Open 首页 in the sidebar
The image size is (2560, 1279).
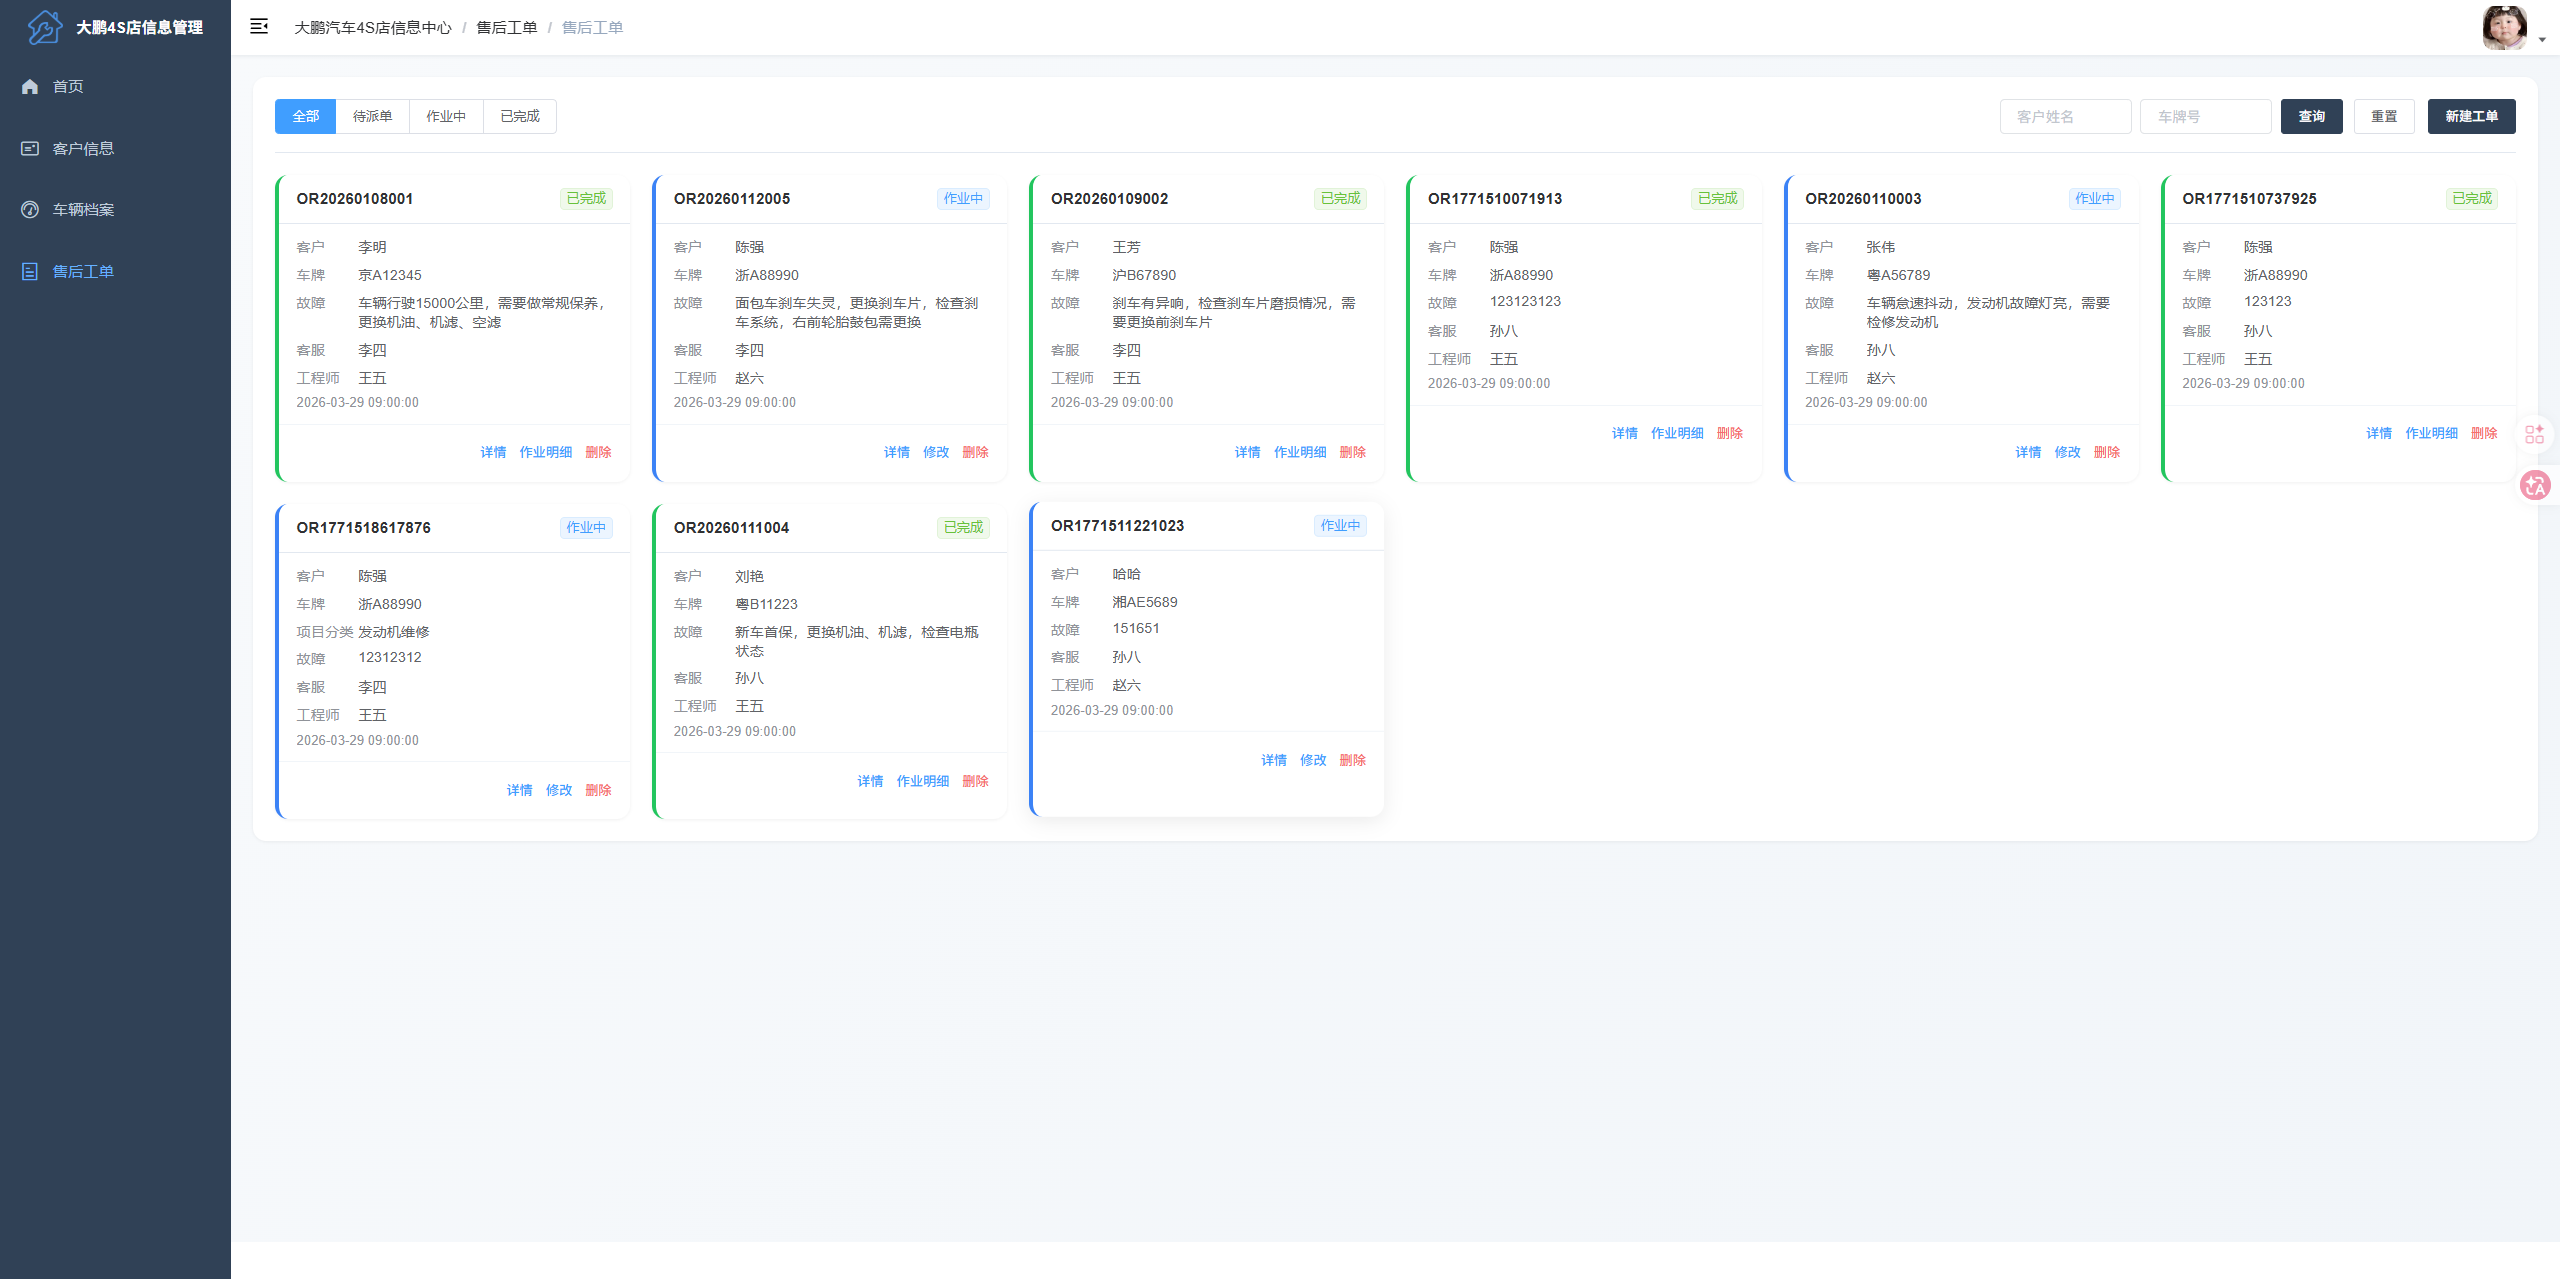[x=115, y=87]
